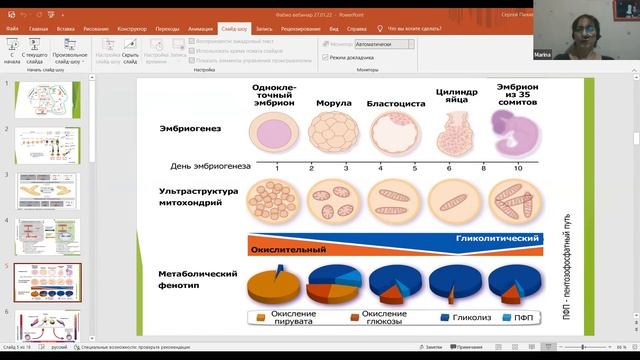Viewport: 640px width, 360px height.
Task: Toggle Примечания comments button
Action: (466, 347)
